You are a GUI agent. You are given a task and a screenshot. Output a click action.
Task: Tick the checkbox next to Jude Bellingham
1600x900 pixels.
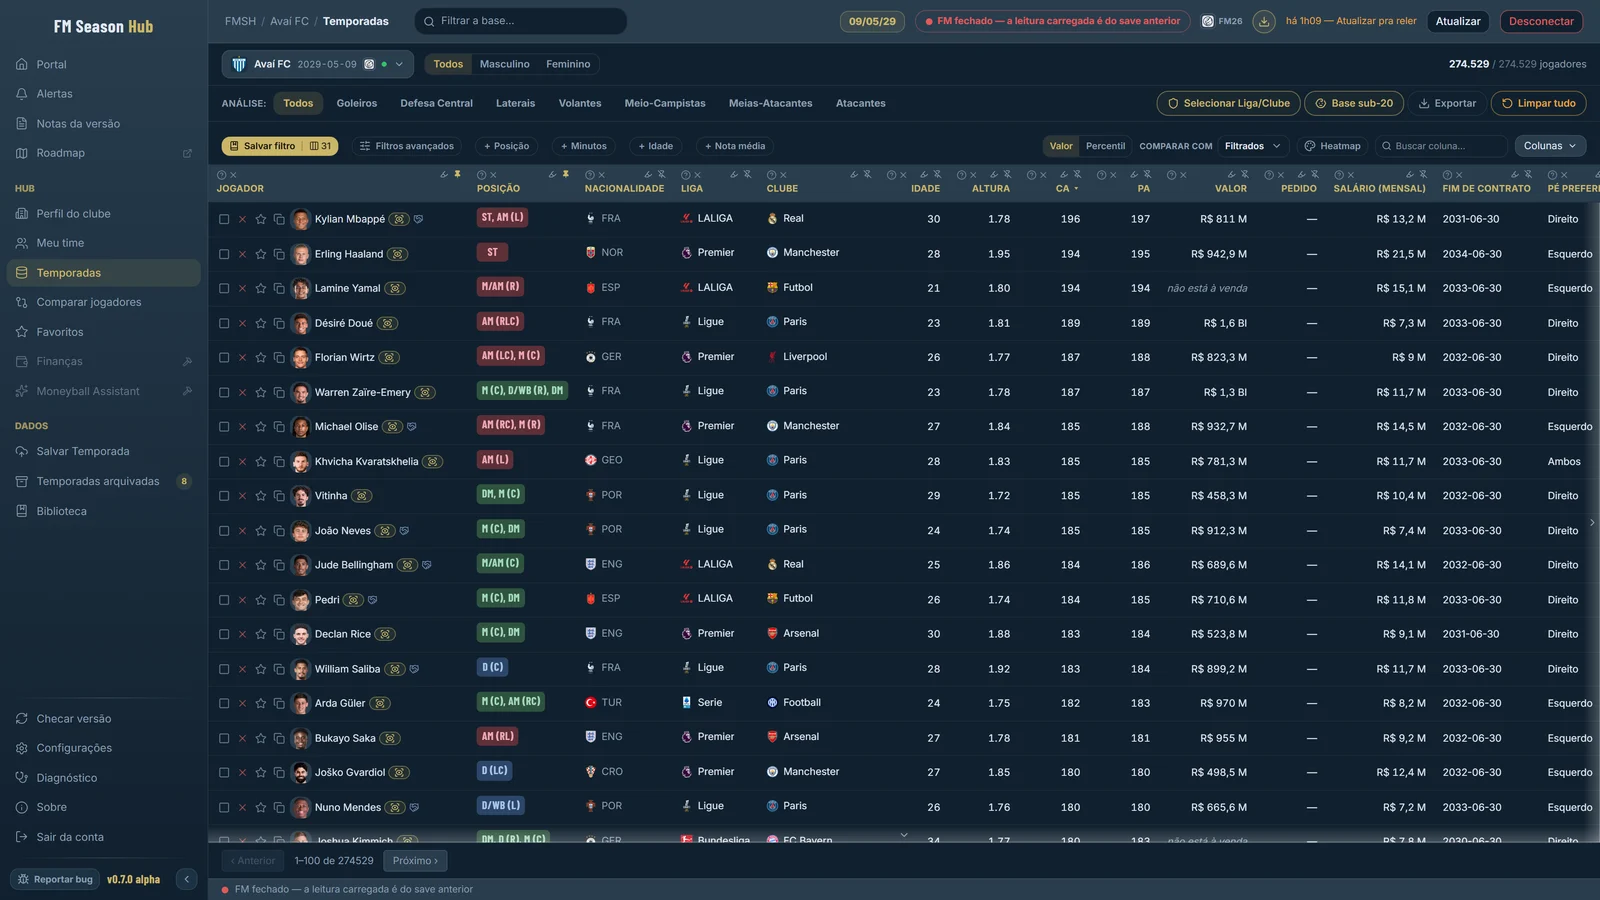click(x=224, y=565)
